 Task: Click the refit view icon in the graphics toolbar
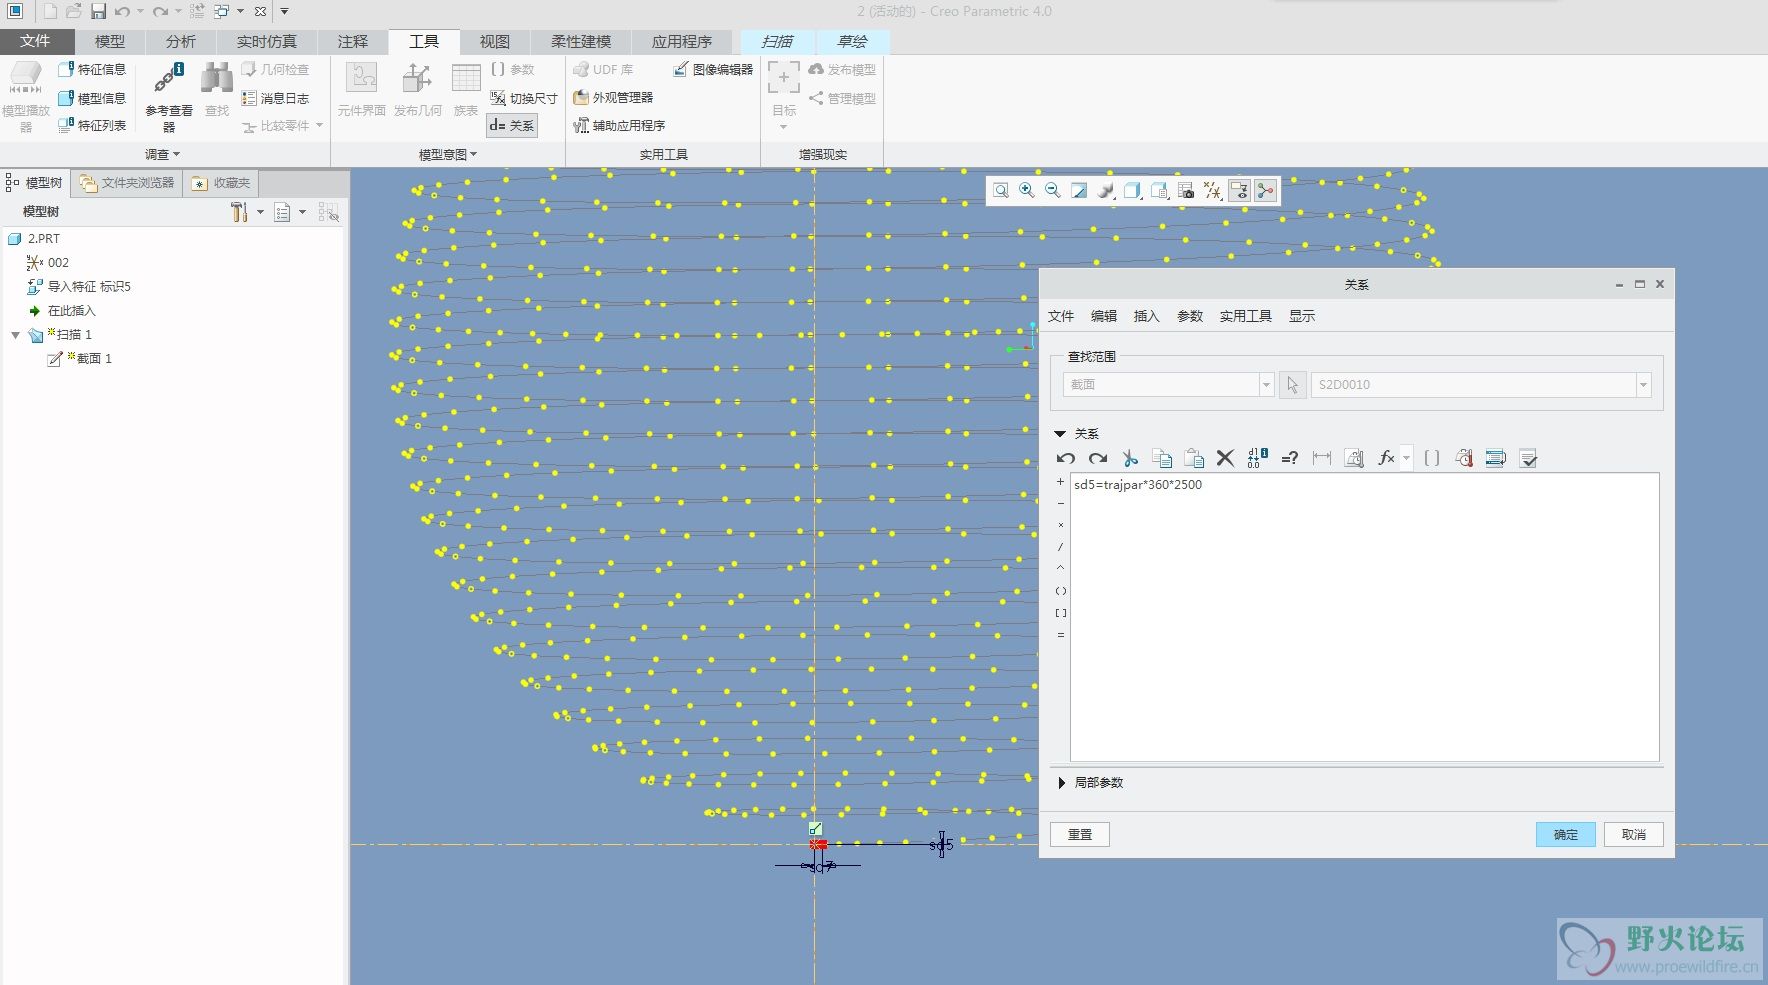point(1001,190)
